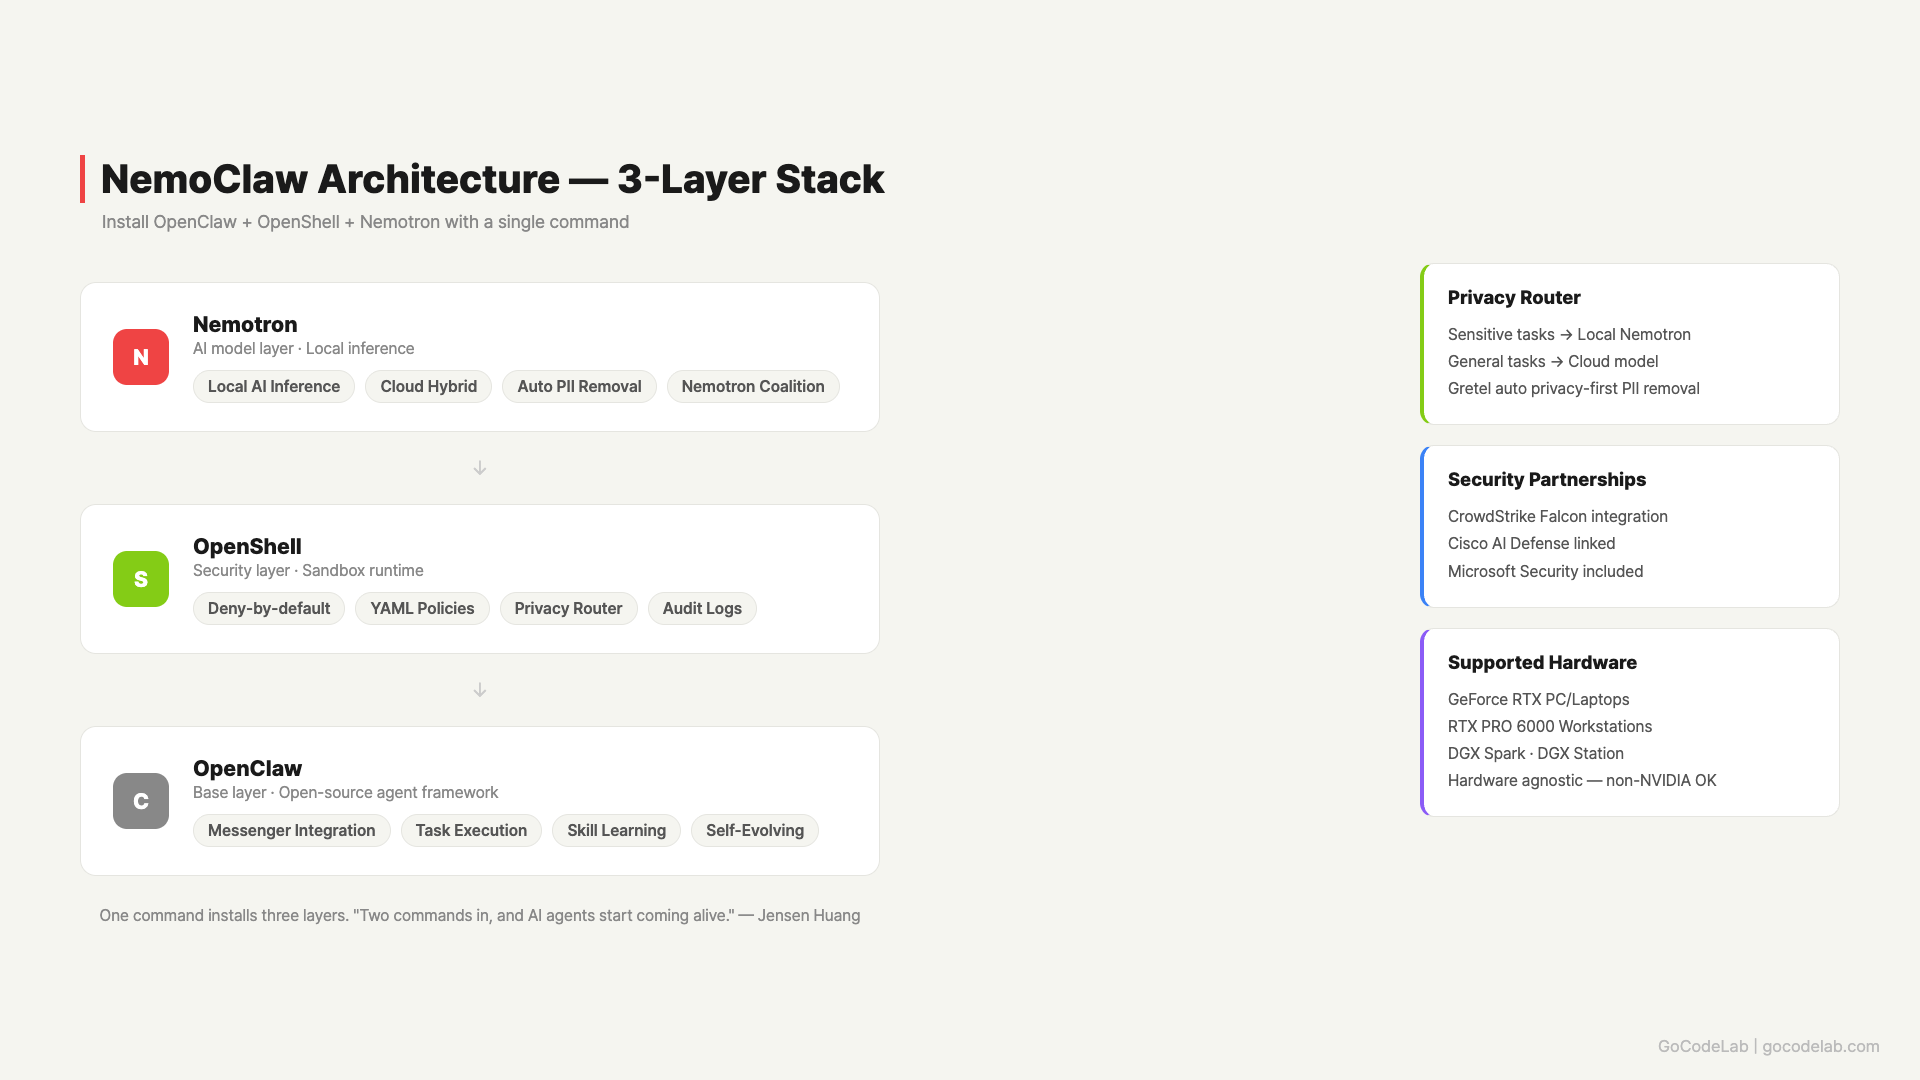Select the Jensen Huang quote text

[x=480, y=915]
